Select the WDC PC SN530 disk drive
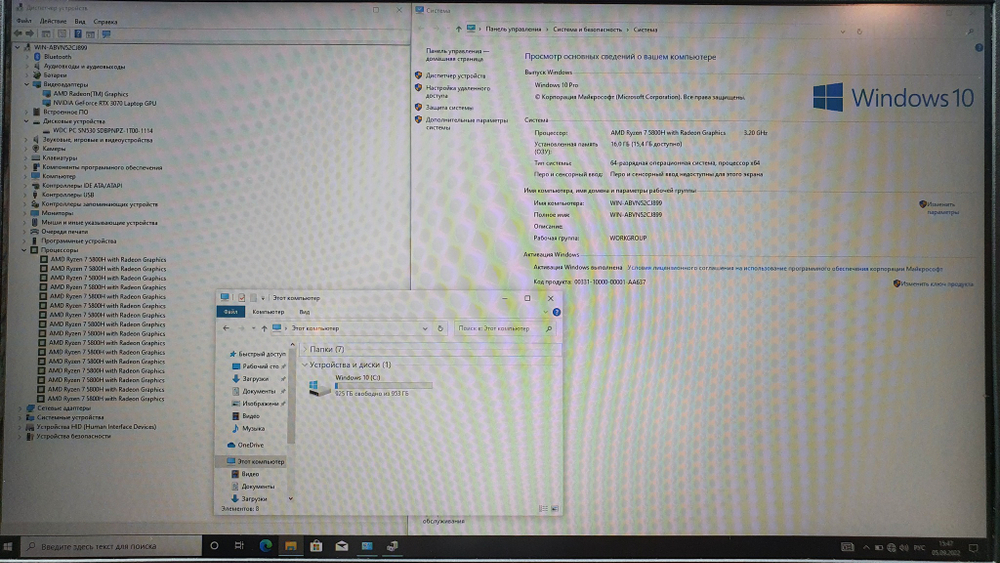The height and width of the screenshot is (563, 1000). pos(103,131)
